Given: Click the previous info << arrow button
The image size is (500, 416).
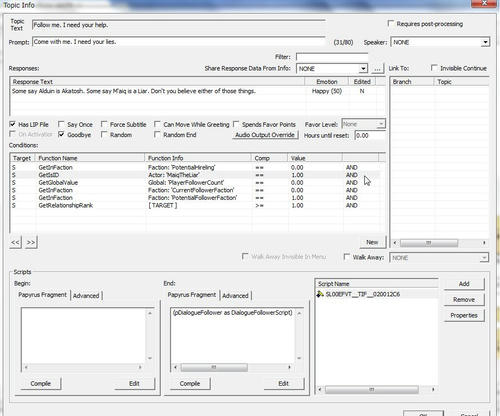Looking at the screenshot, I should (x=15, y=242).
